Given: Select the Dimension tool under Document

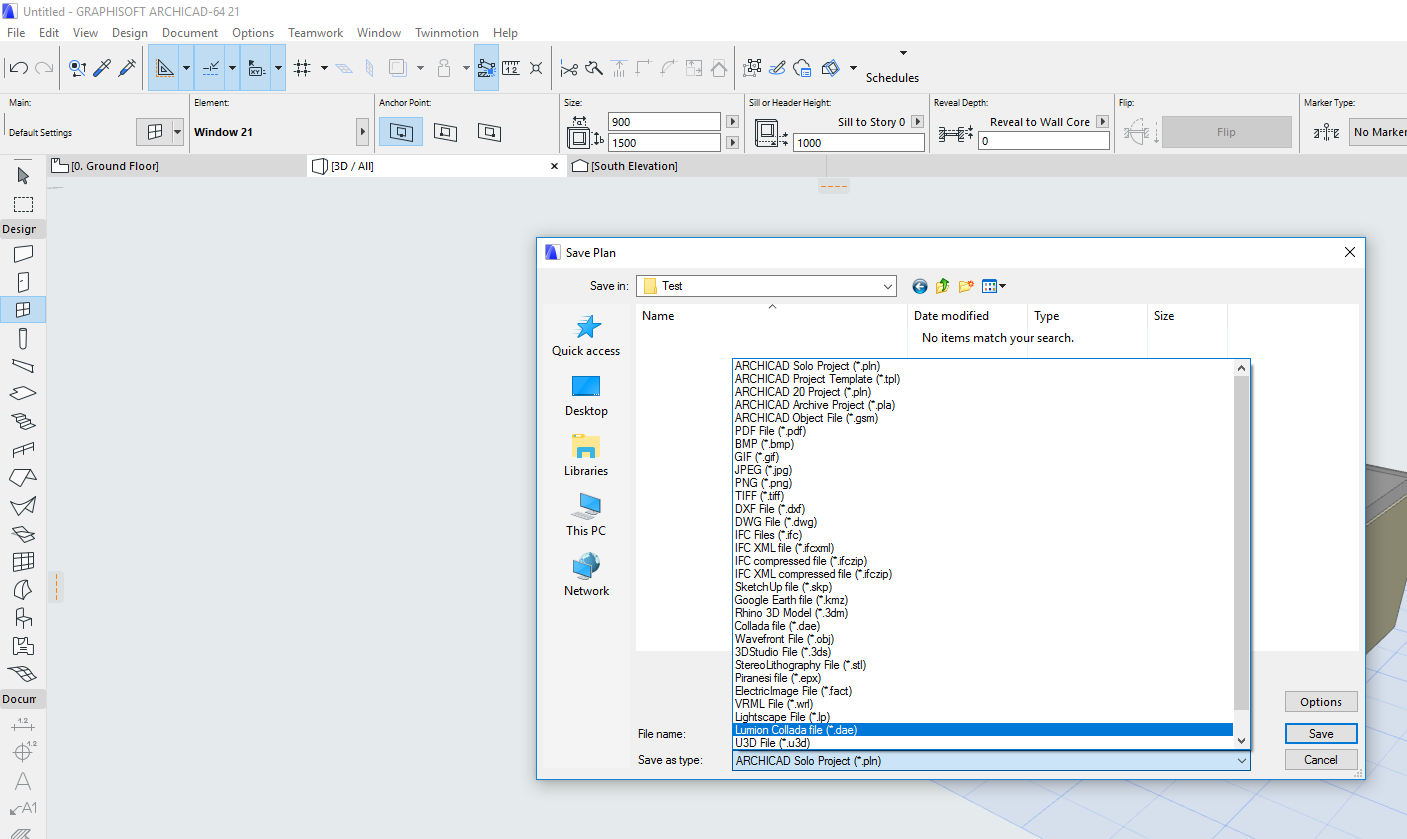Looking at the screenshot, I should [x=23, y=724].
